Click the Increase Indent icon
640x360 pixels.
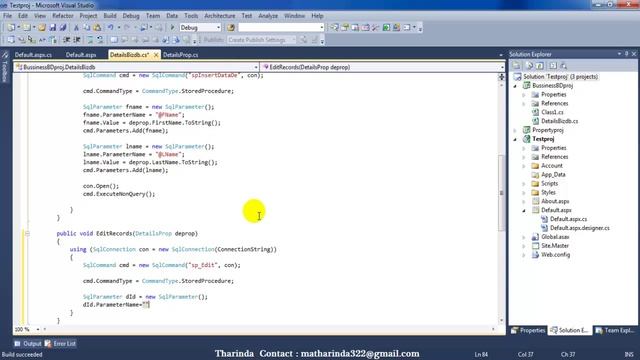coord(76,40)
